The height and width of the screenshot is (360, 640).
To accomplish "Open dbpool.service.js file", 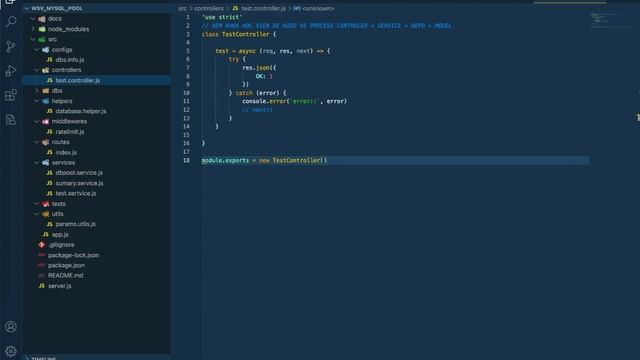I will pyautogui.click(x=79, y=173).
